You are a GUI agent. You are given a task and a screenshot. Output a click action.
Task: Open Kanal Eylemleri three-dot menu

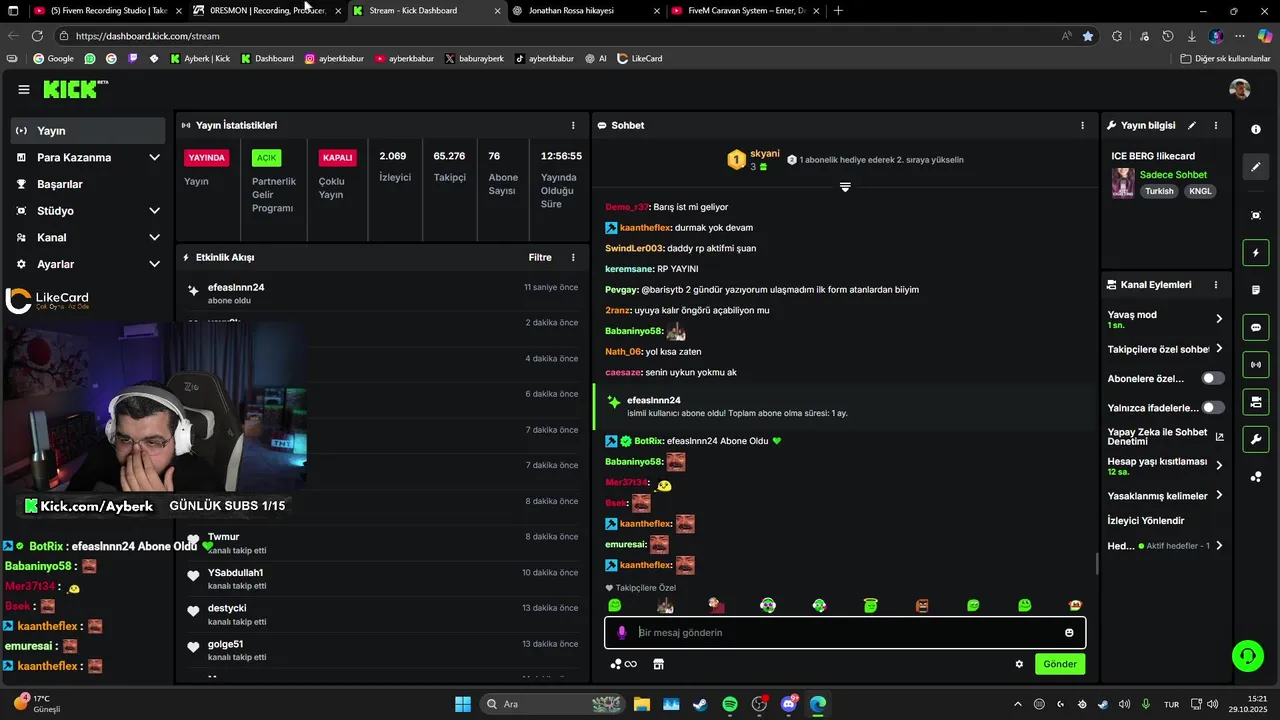1216,285
